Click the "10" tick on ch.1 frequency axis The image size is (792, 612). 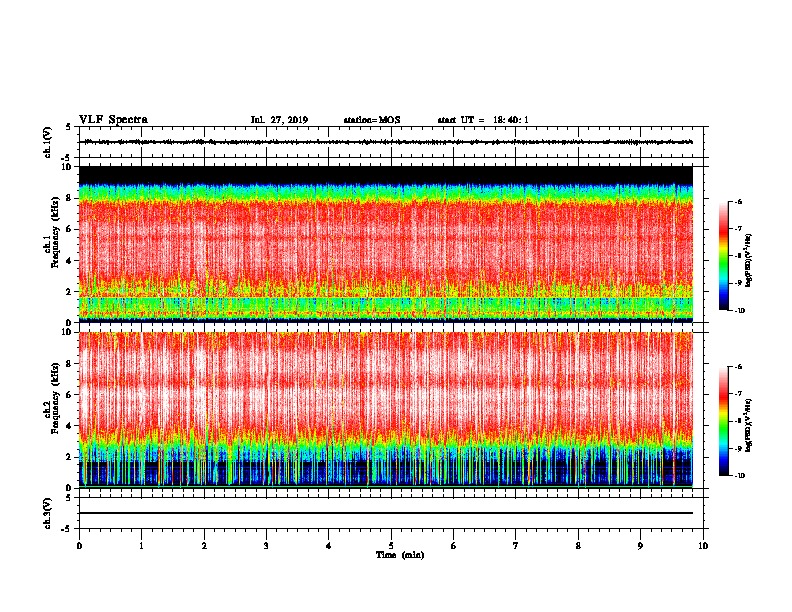(67, 167)
